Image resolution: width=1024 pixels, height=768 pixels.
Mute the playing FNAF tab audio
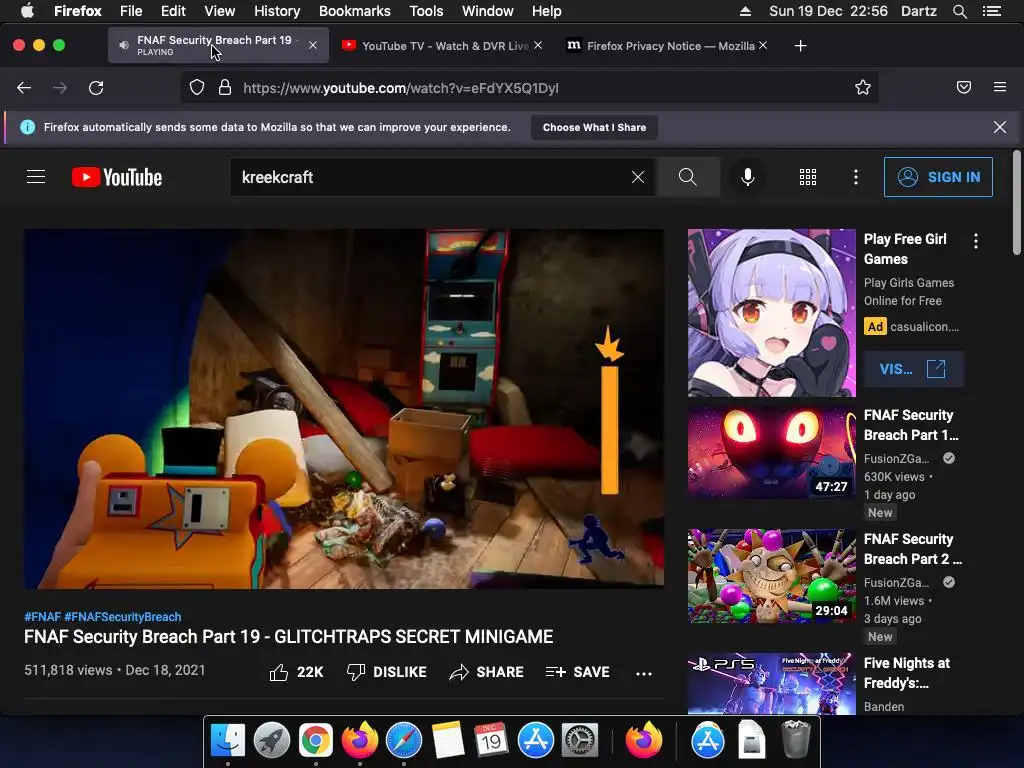click(123, 45)
